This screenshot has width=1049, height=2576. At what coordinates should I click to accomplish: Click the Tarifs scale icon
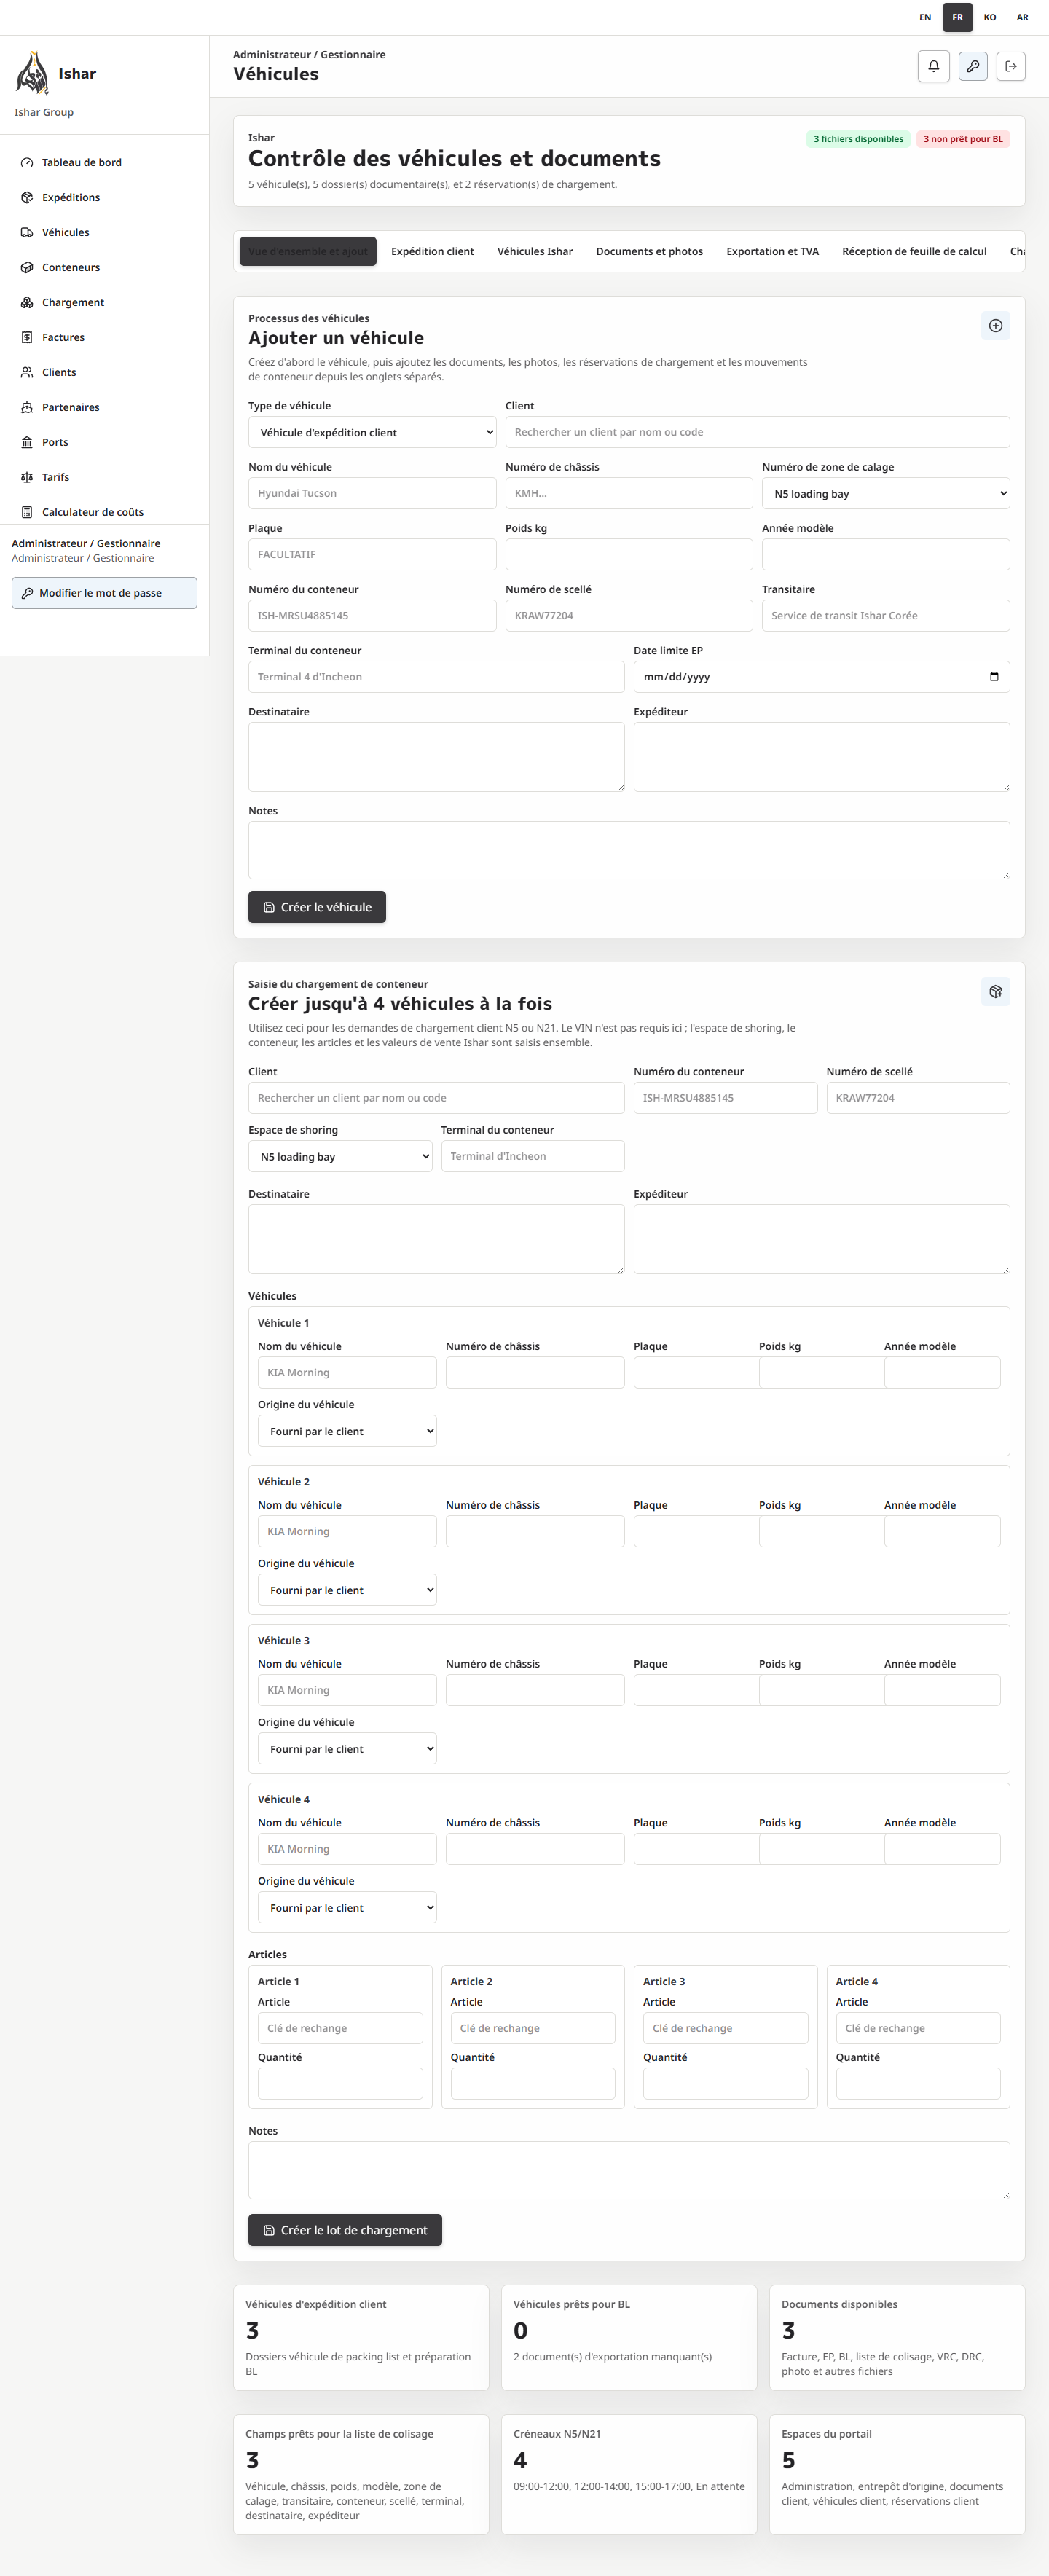(27, 477)
